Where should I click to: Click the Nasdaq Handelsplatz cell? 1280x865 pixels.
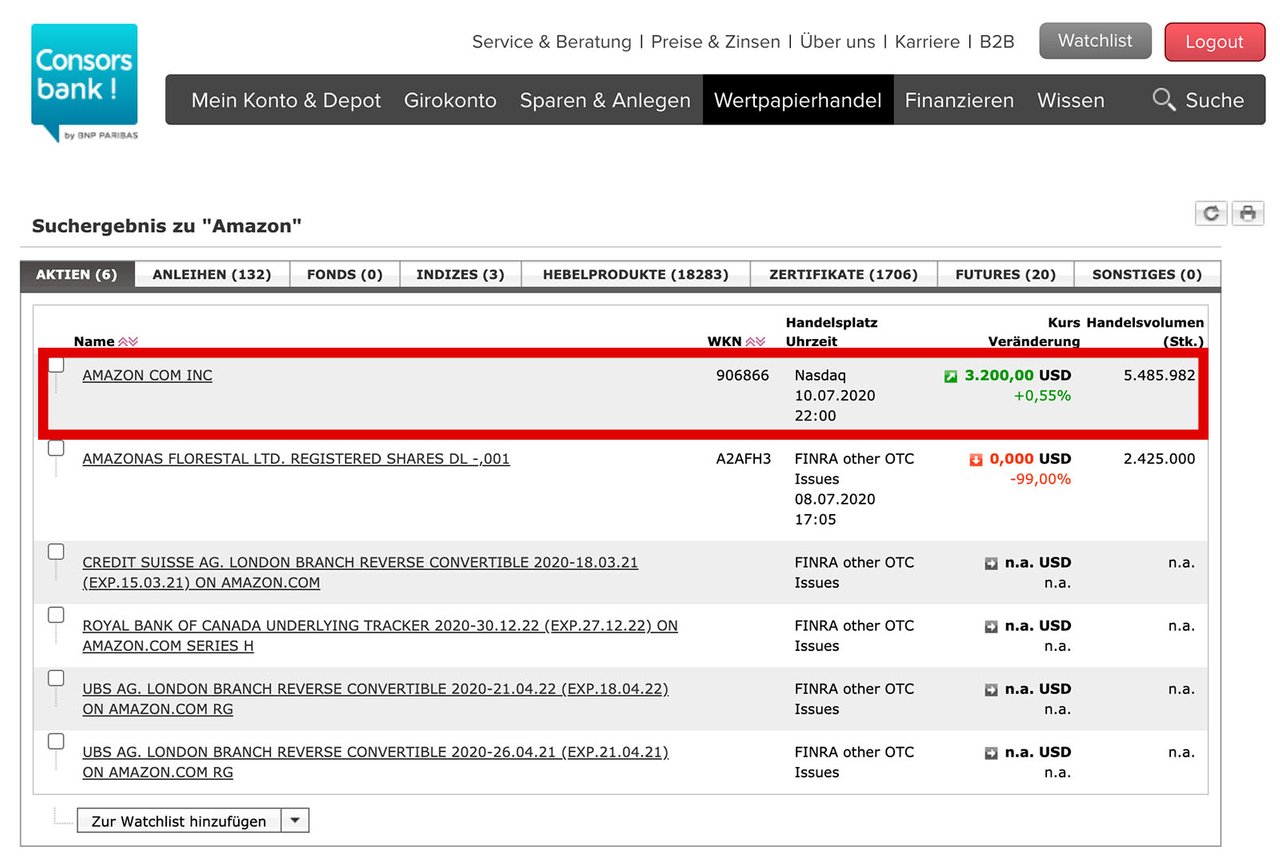coord(820,376)
